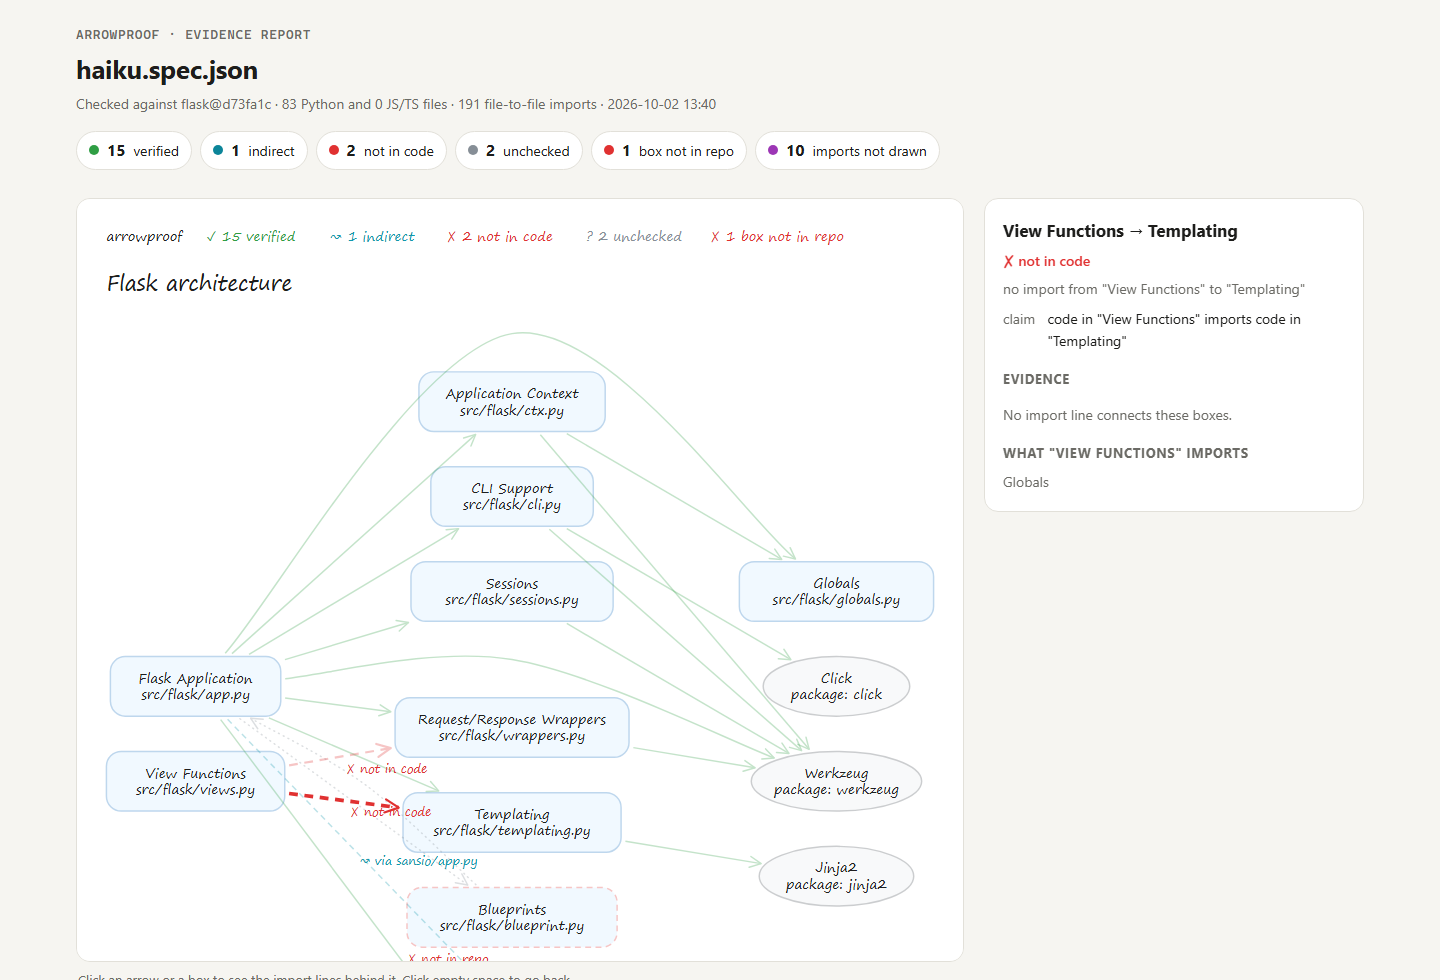Select the View Functions box
1440x980 pixels.
point(195,781)
